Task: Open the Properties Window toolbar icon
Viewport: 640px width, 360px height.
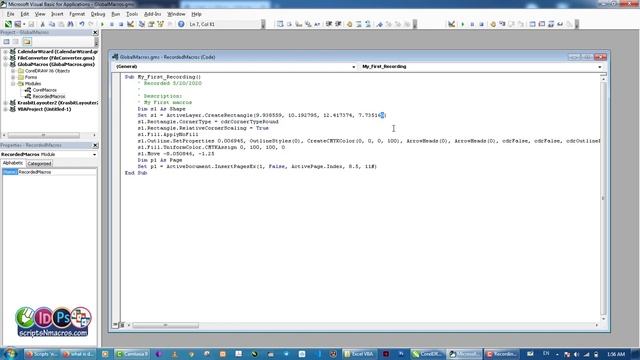Action: click(x=151, y=24)
